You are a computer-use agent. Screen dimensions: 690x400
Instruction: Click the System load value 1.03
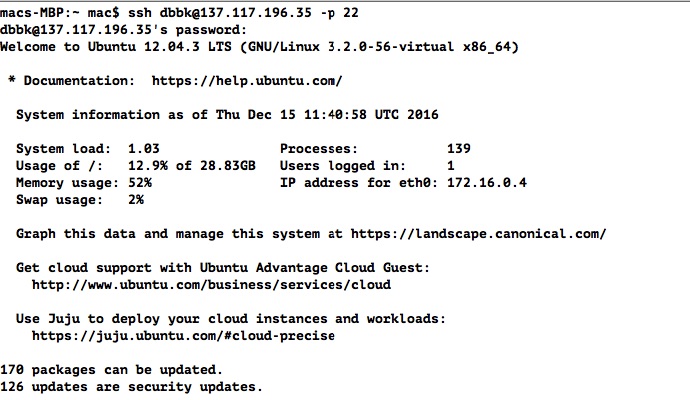(144, 148)
